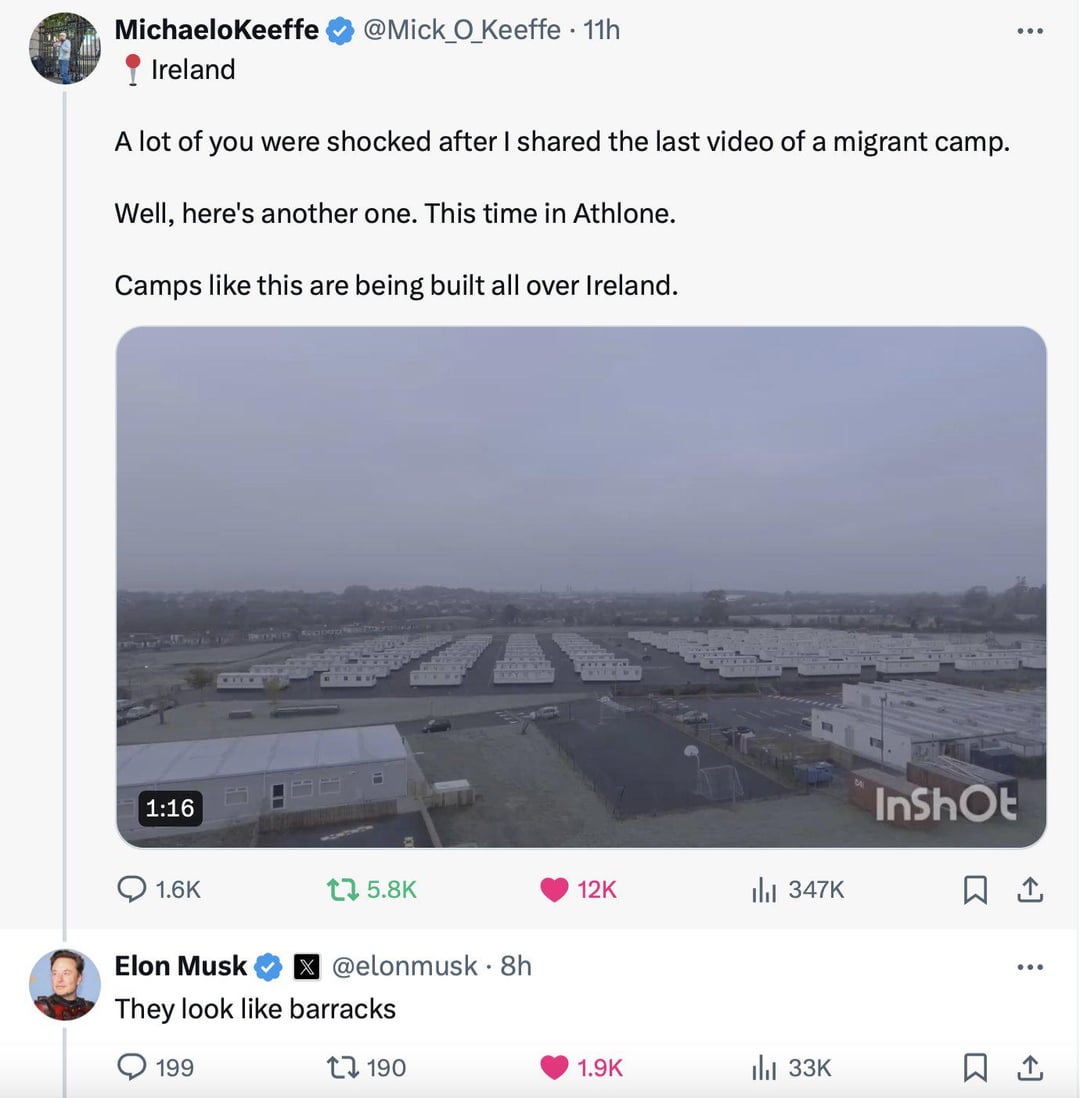Open Elon Musk's profile avatar
Screen dimensions: 1080x1098
[64, 985]
